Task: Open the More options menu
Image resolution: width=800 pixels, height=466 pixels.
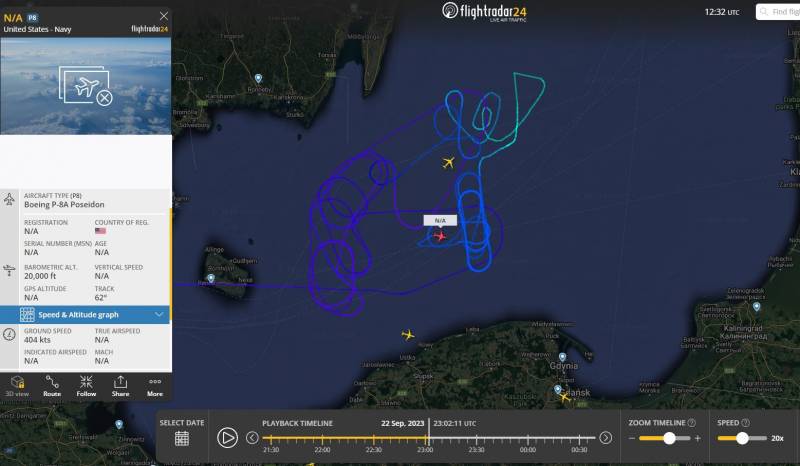Action: click(x=155, y=386)
